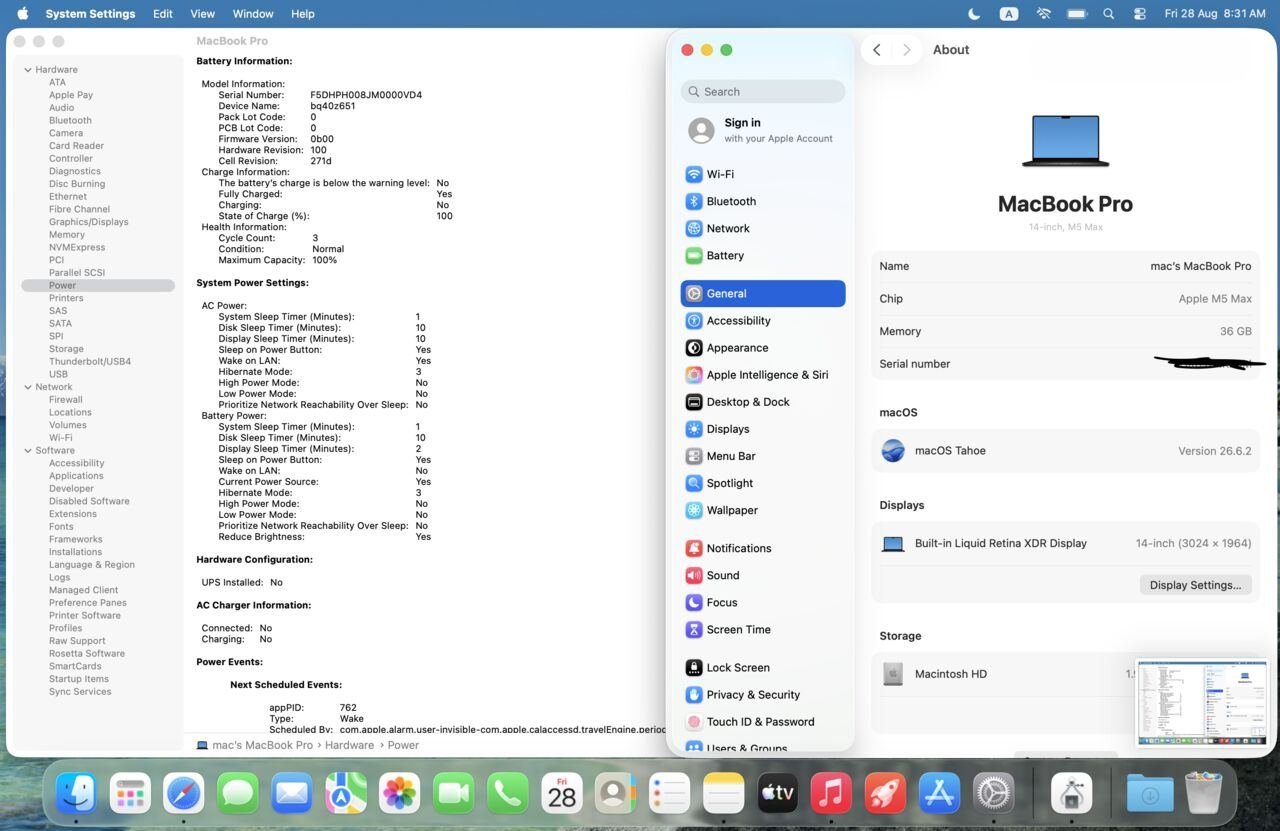Viewport: 1280px width, 831px height.
Task: Open Spotlight search in menu bar
Action: click(x=1108, y=14)
